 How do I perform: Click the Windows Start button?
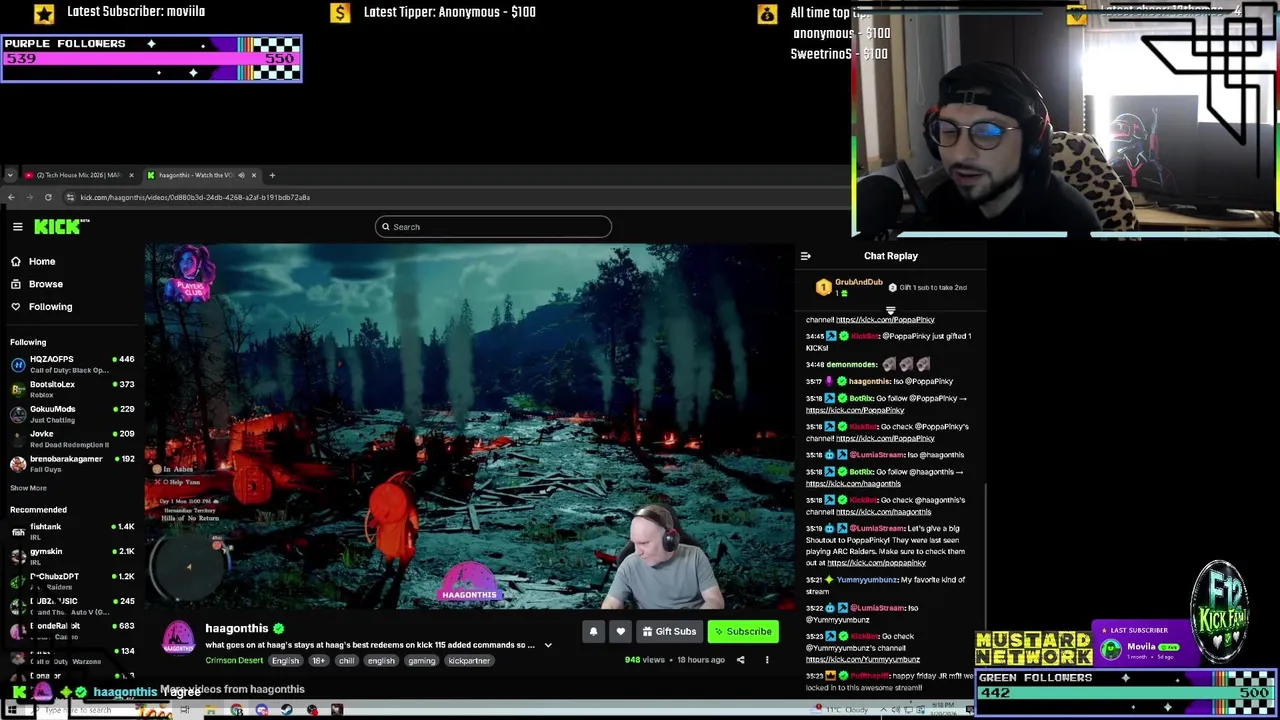12,710
